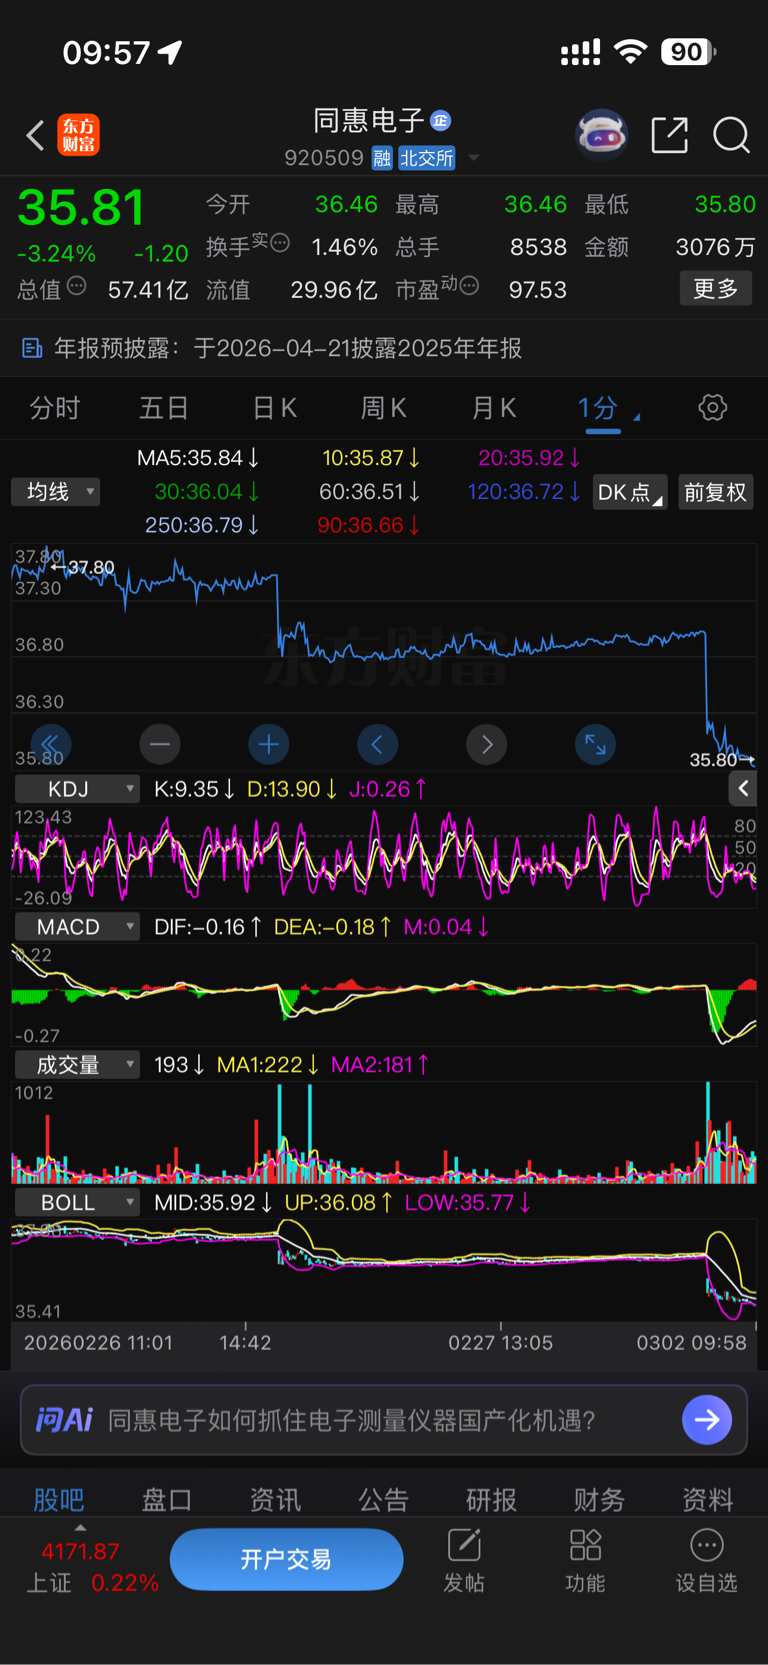This screenshot has width=768, height=1665.
Task: Open 研报 research tab
Action: tap(491, 1499)
